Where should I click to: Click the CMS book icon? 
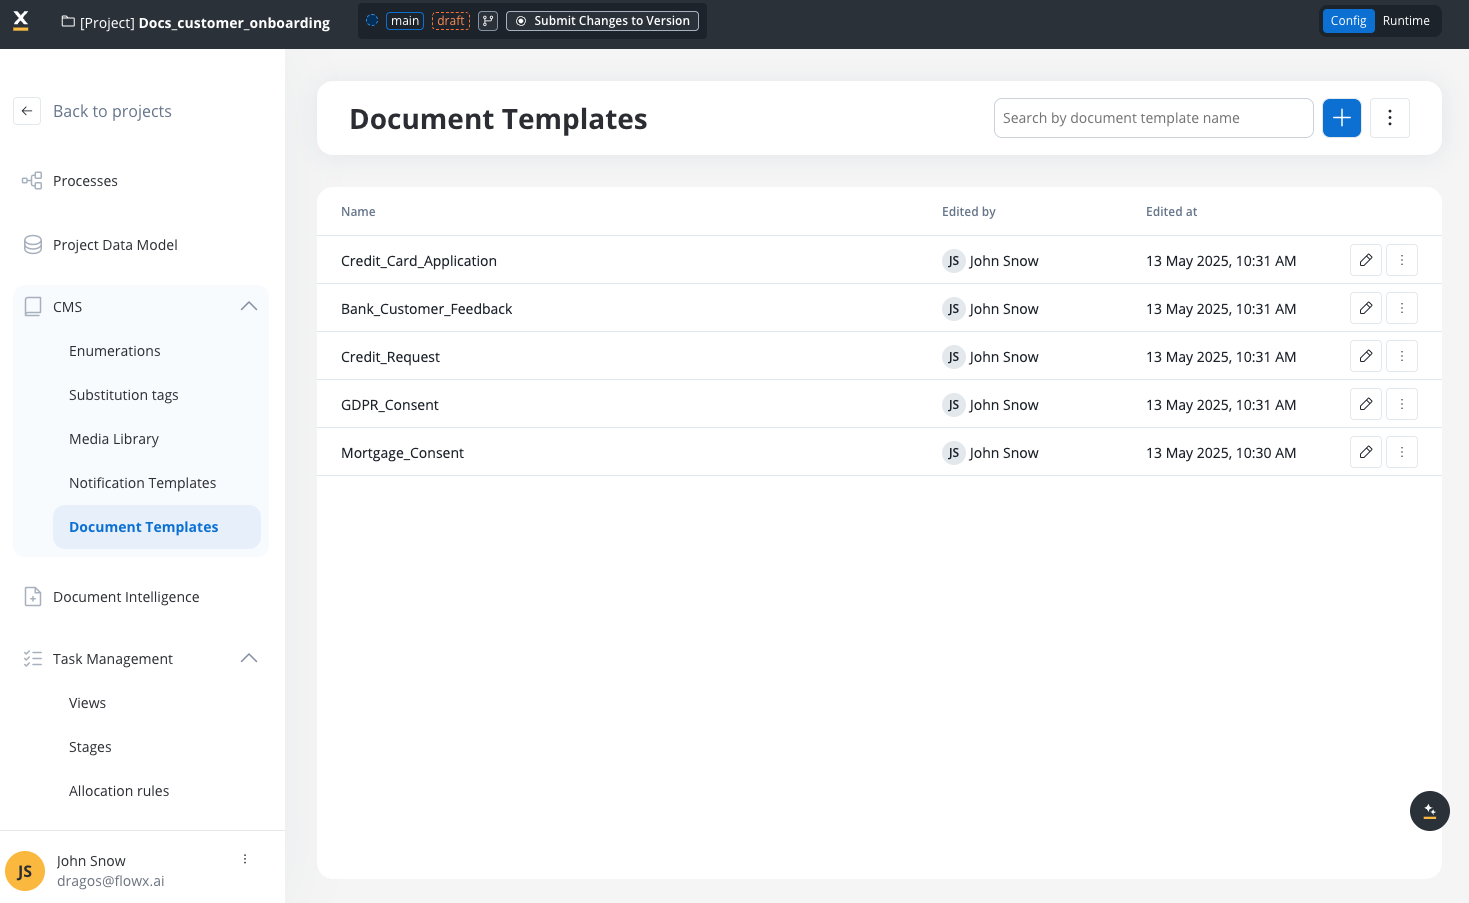click(33, 307)
